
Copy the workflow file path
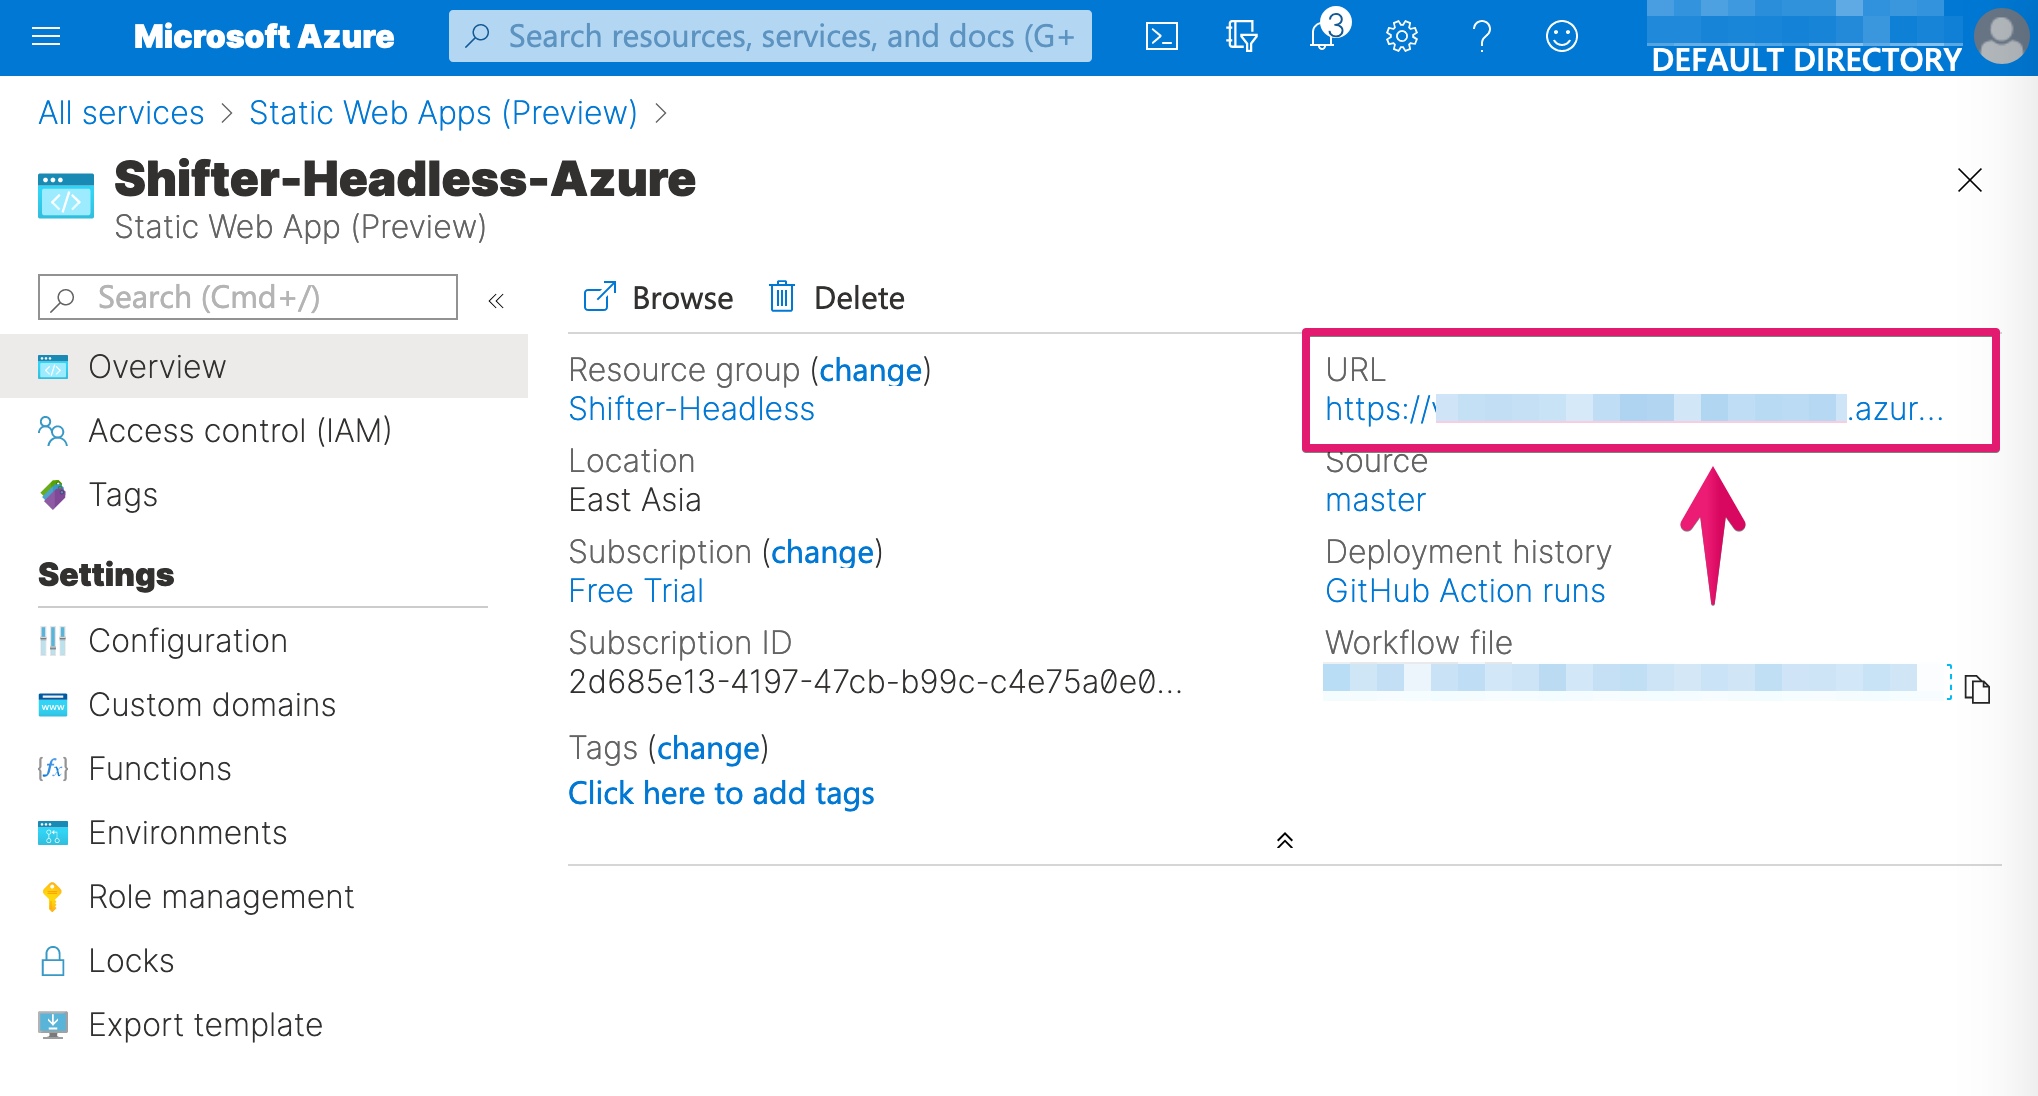point(1977,689)
